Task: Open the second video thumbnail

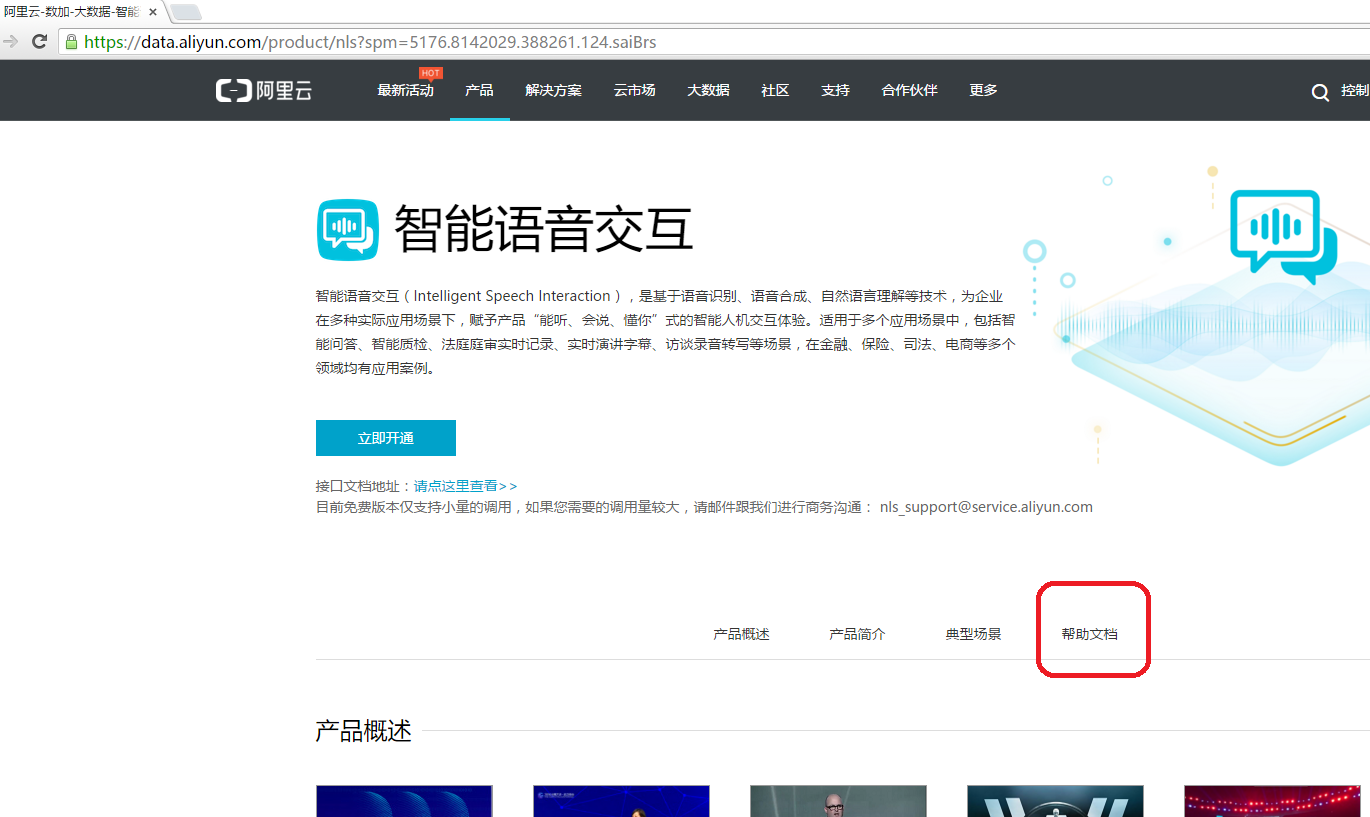Action: (621, 801)
